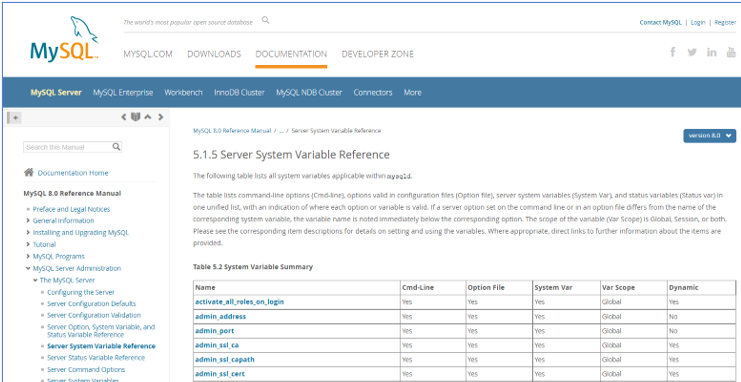Viewport: 741px width, 382px height.
Task: Click the Documentation Home house icon
Action: 28,173
